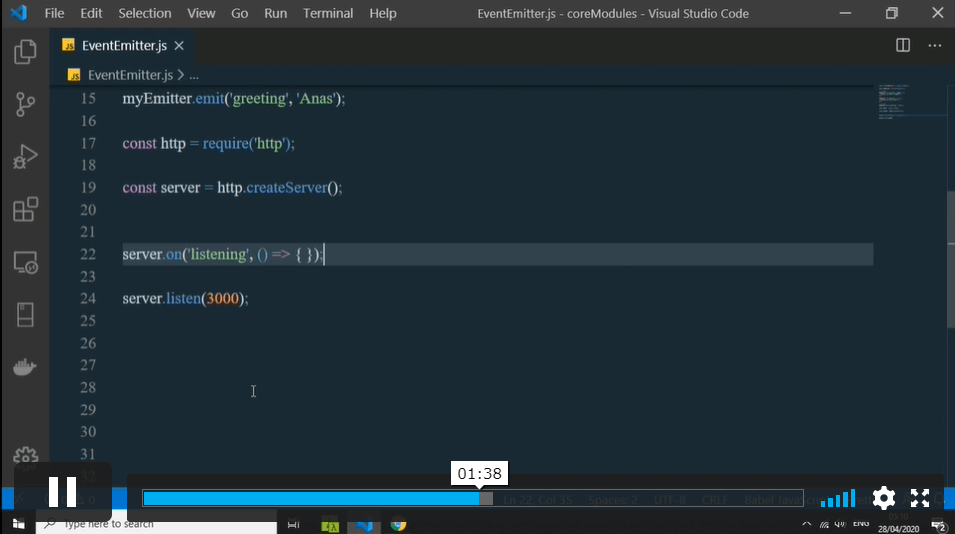955x534 pixels.
Task: Open the Windows Start button
Action: point(18,524)
